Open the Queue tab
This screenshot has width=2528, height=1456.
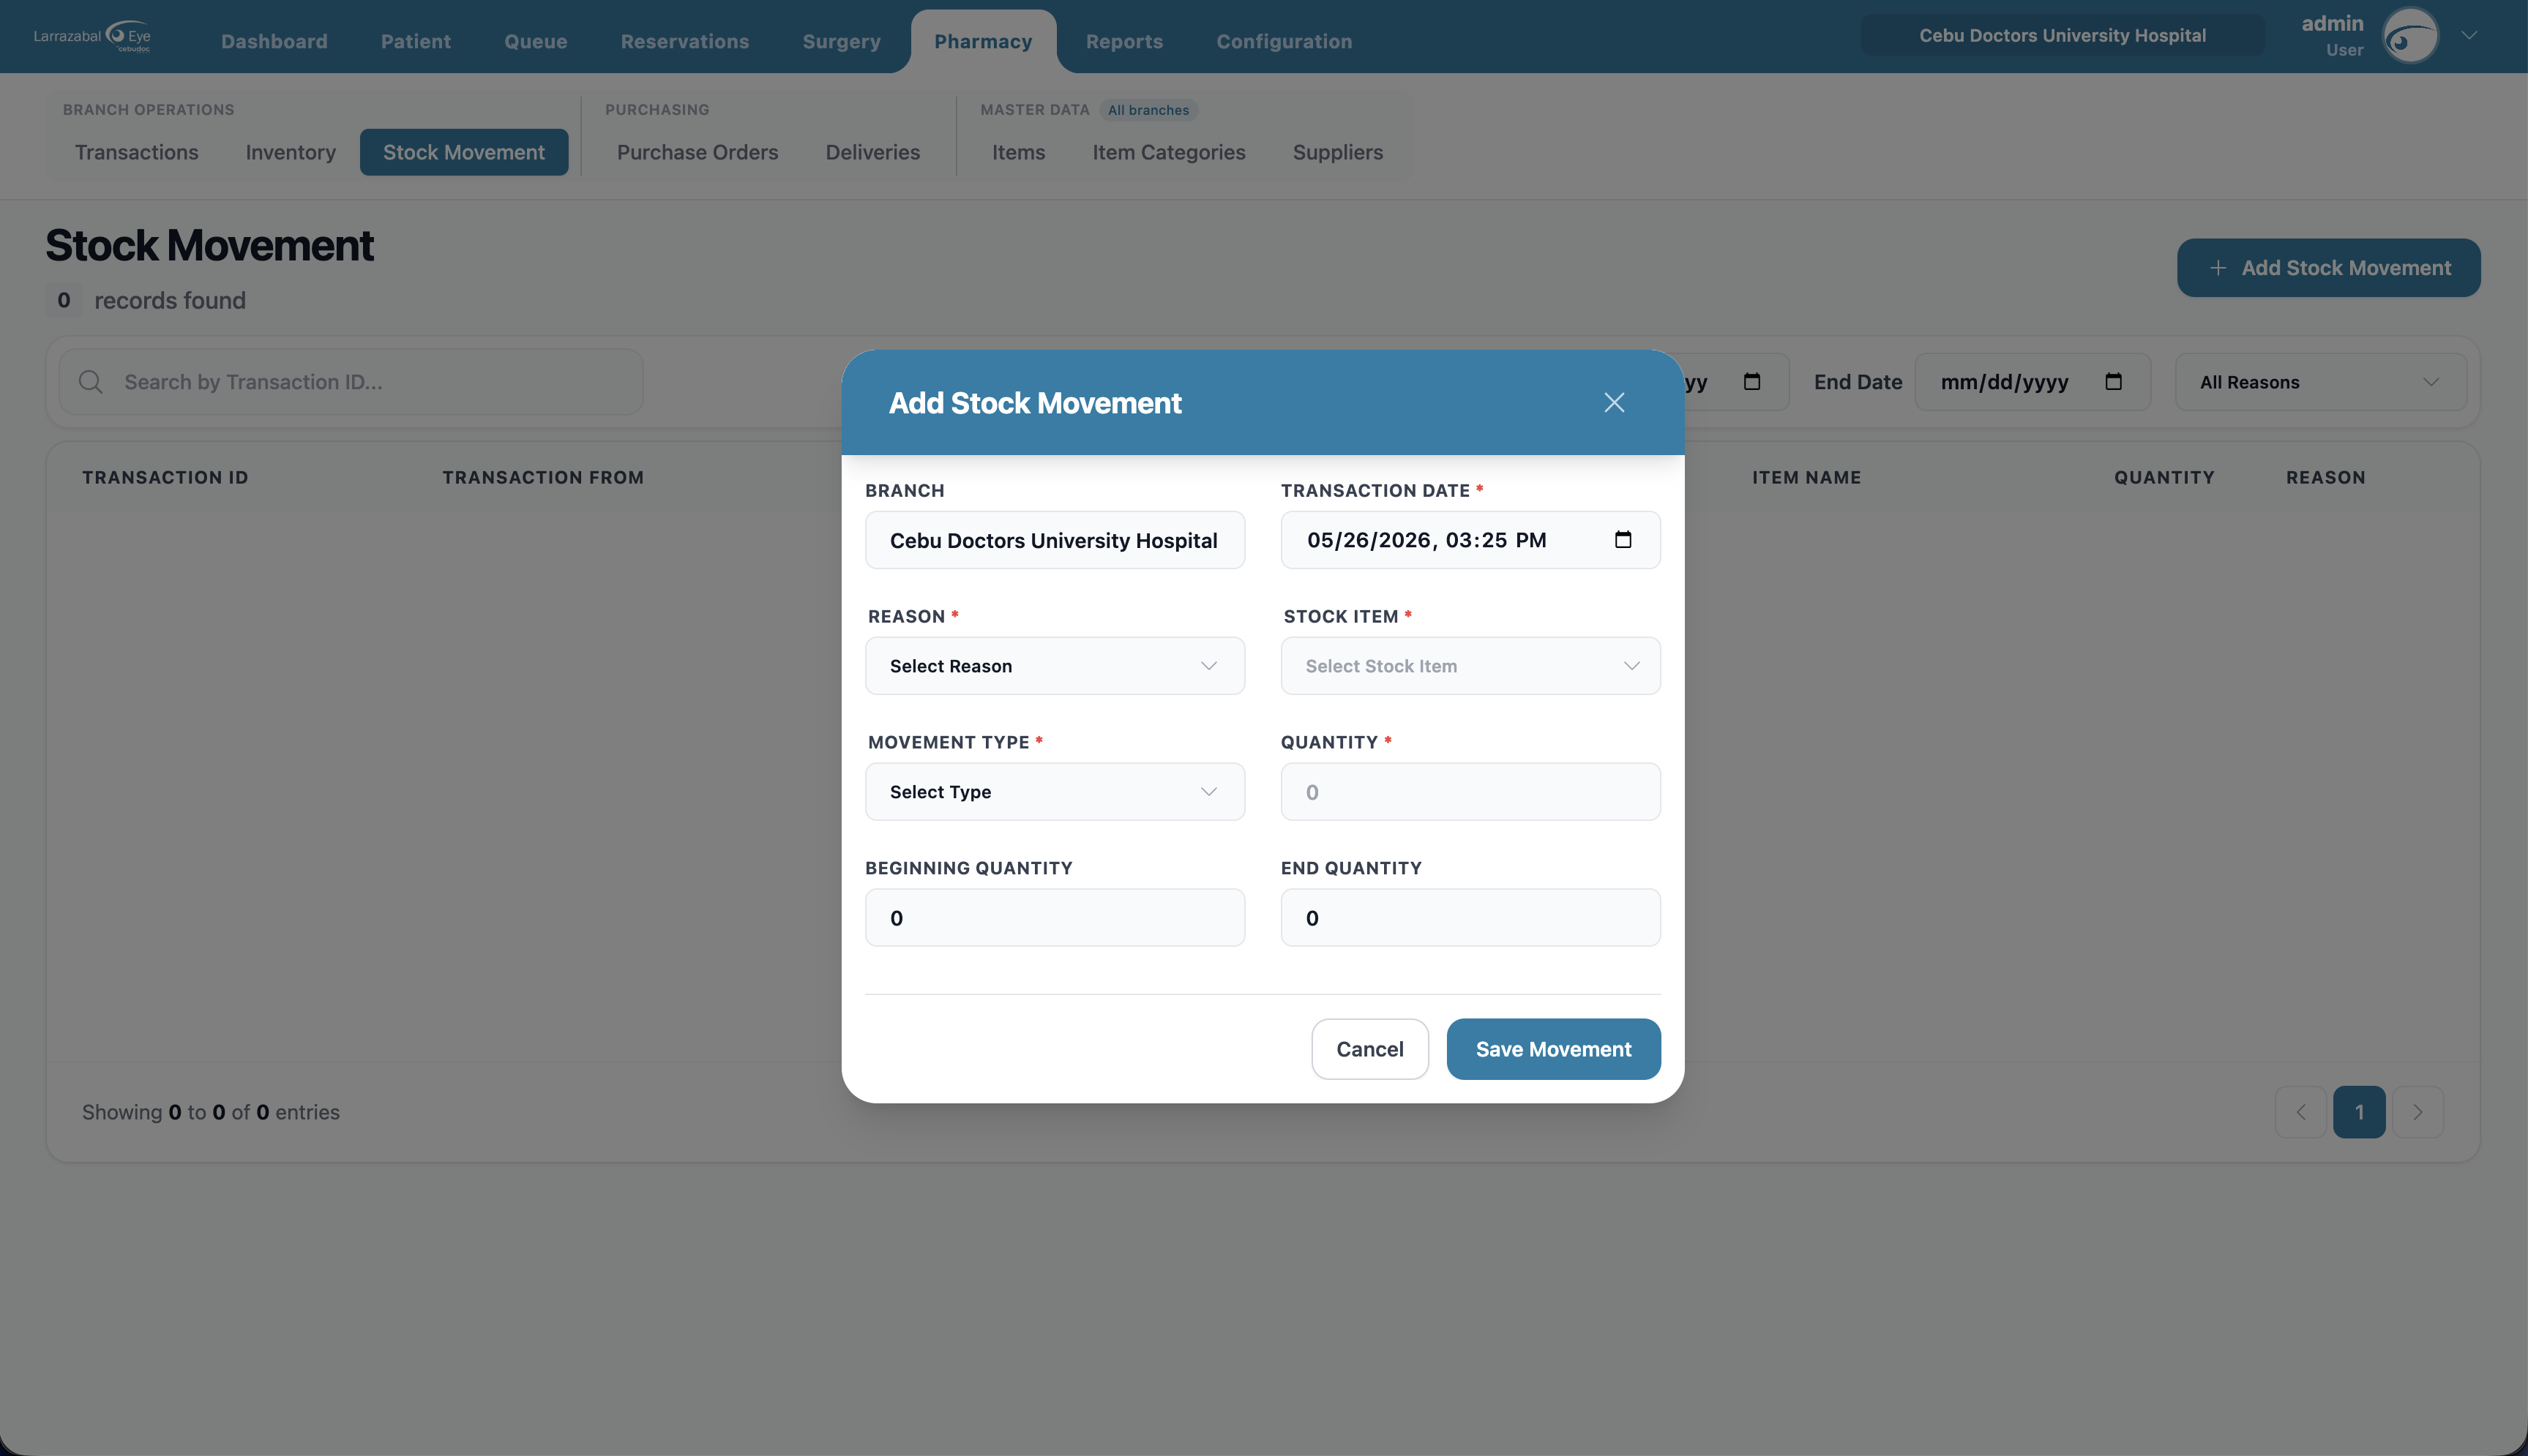(x=536, y=41)
